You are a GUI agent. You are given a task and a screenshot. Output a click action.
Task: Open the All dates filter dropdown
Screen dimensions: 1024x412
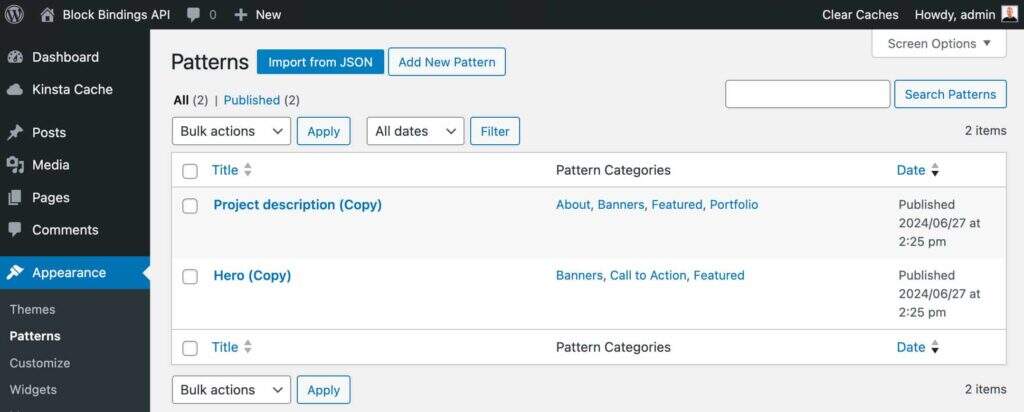[415, 131]
